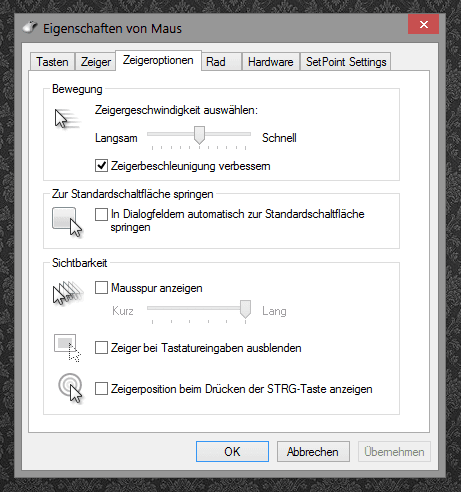Click the Eigenschaften von Maus title text
Image resolution: width=461 pixels, height=492 pixels.
click(112, 29)
